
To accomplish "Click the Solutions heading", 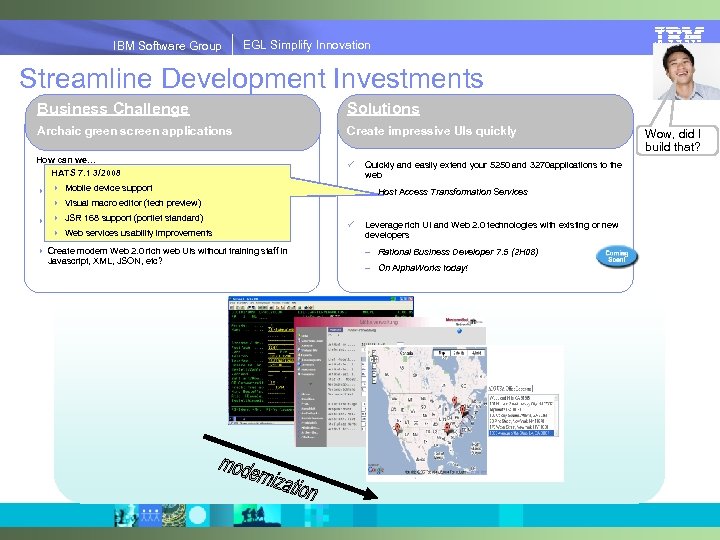I will point(383,108).
